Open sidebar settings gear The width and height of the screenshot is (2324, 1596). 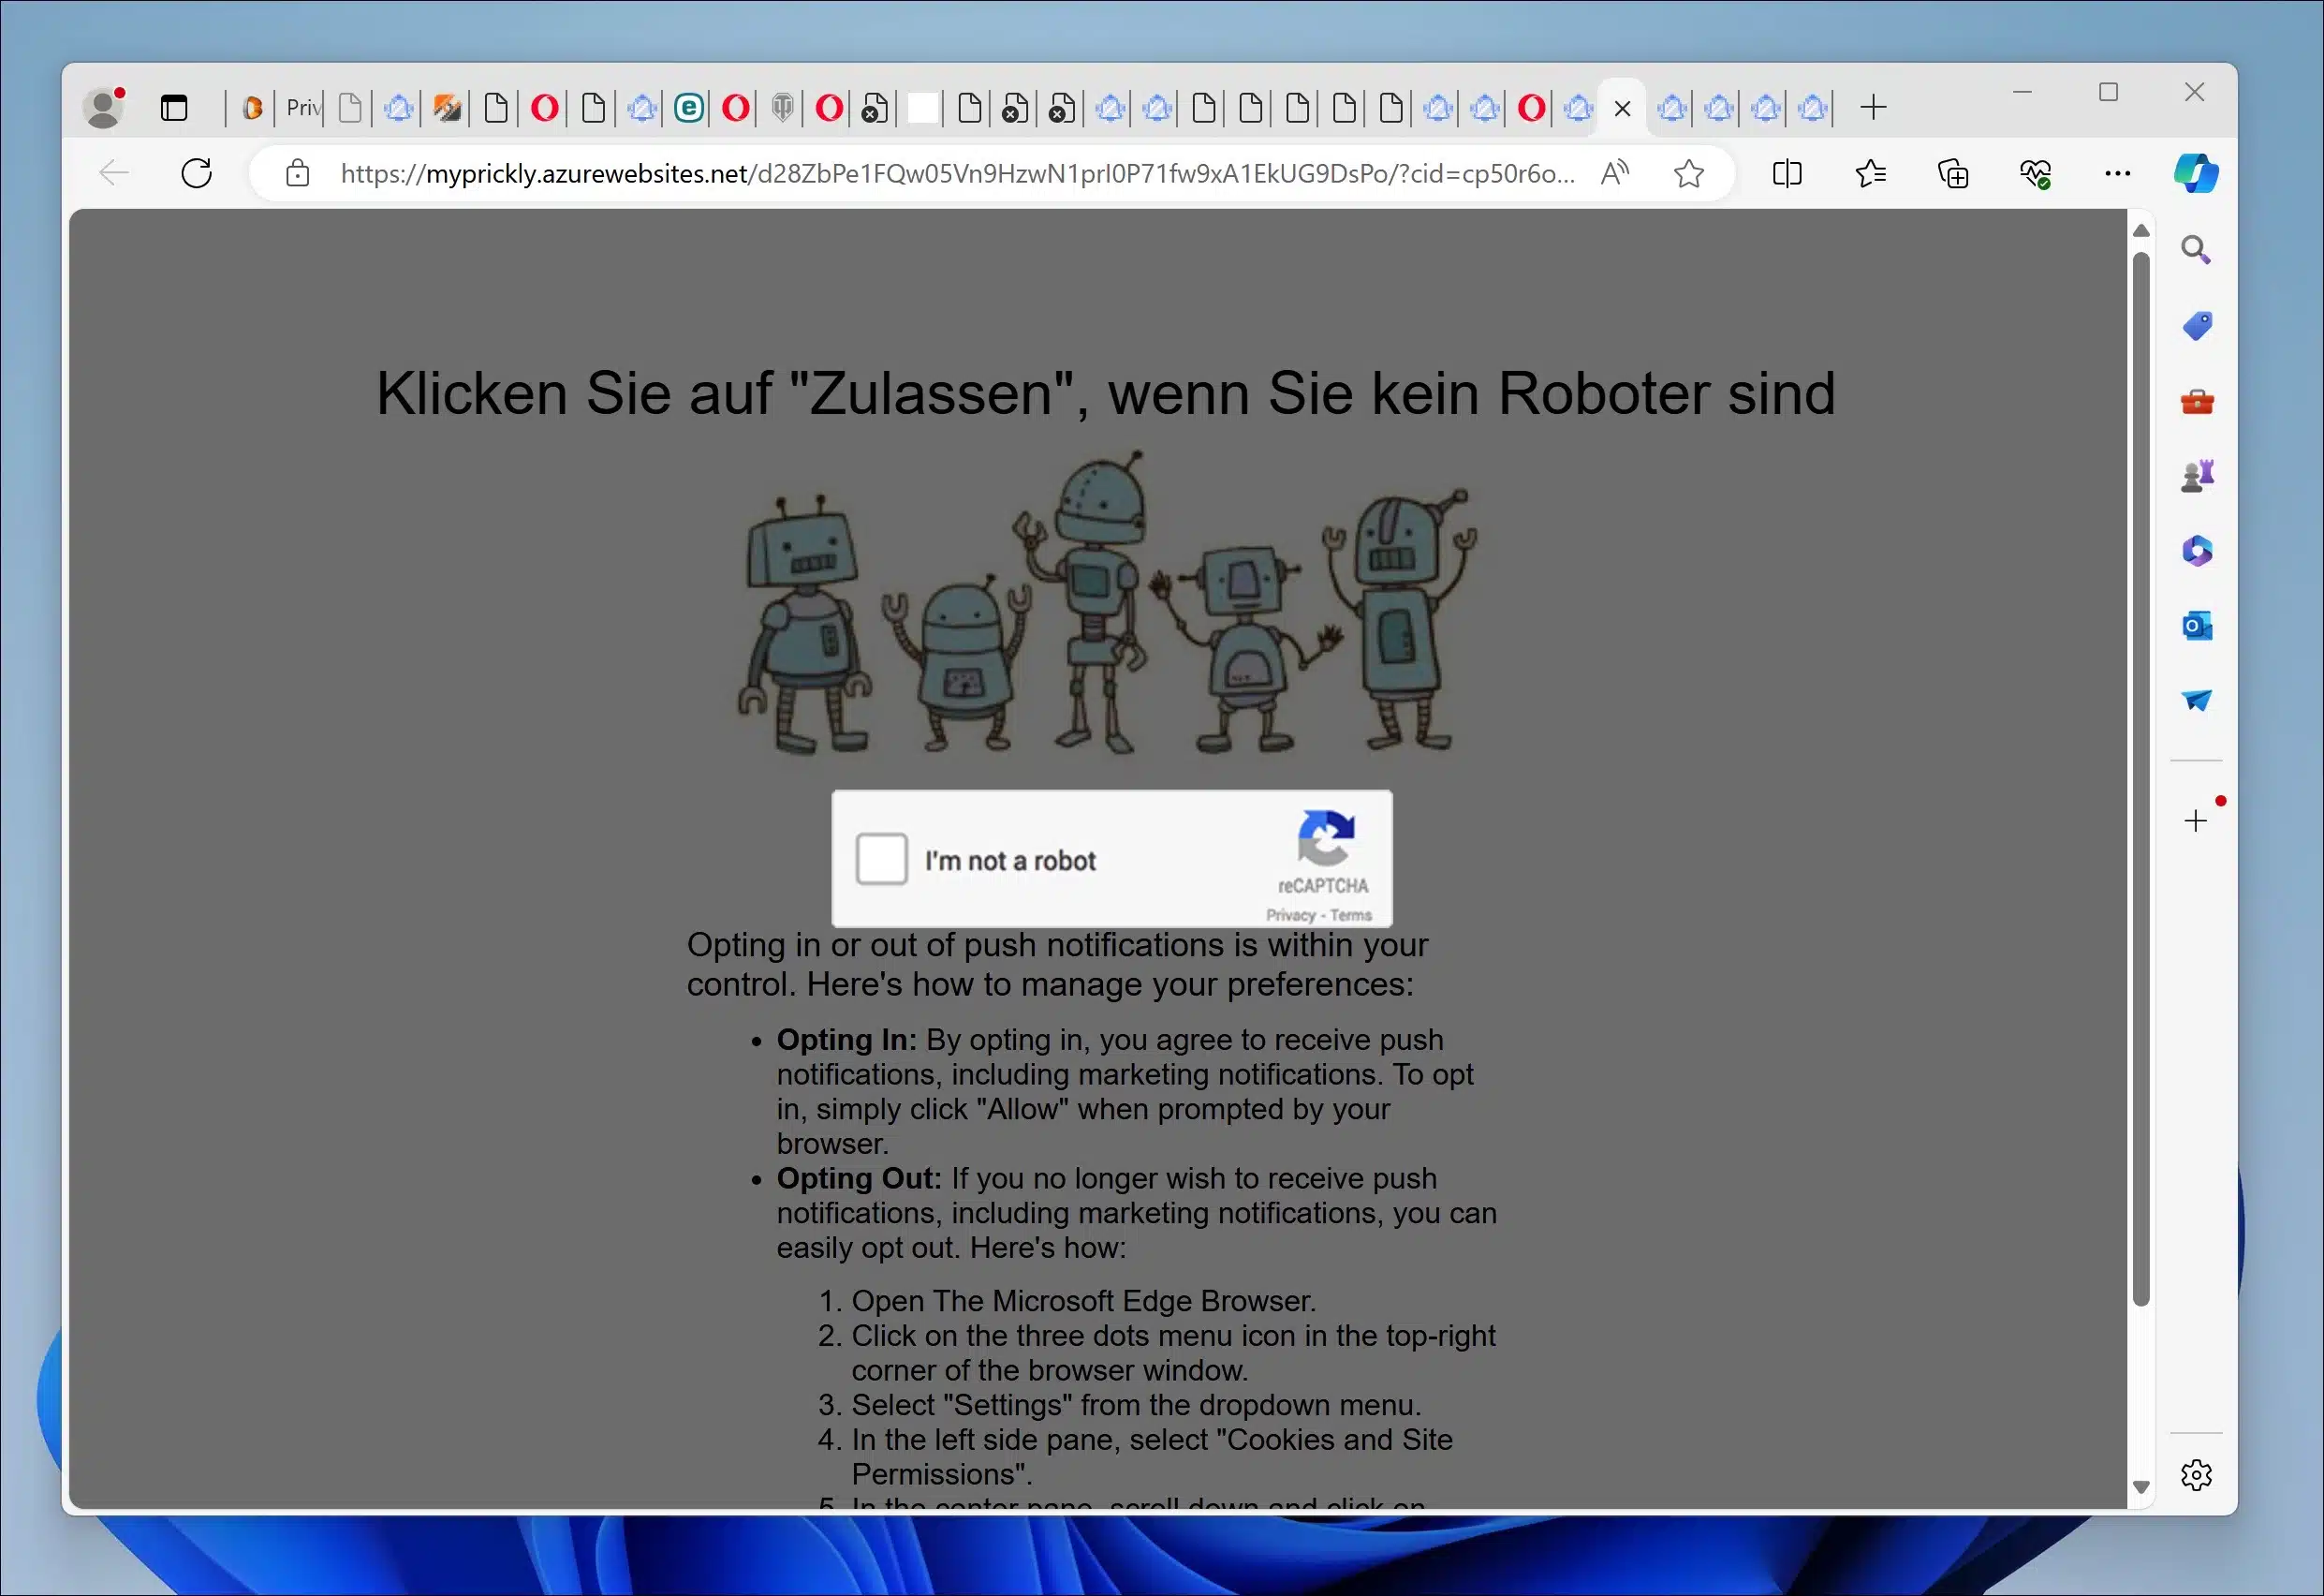pos(2196,1474)
